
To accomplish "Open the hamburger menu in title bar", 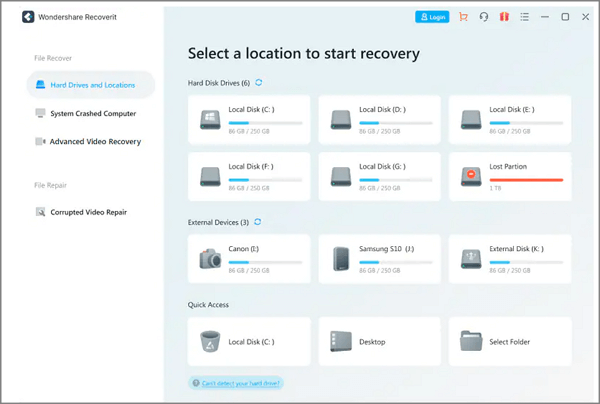I will click(524, 17).
